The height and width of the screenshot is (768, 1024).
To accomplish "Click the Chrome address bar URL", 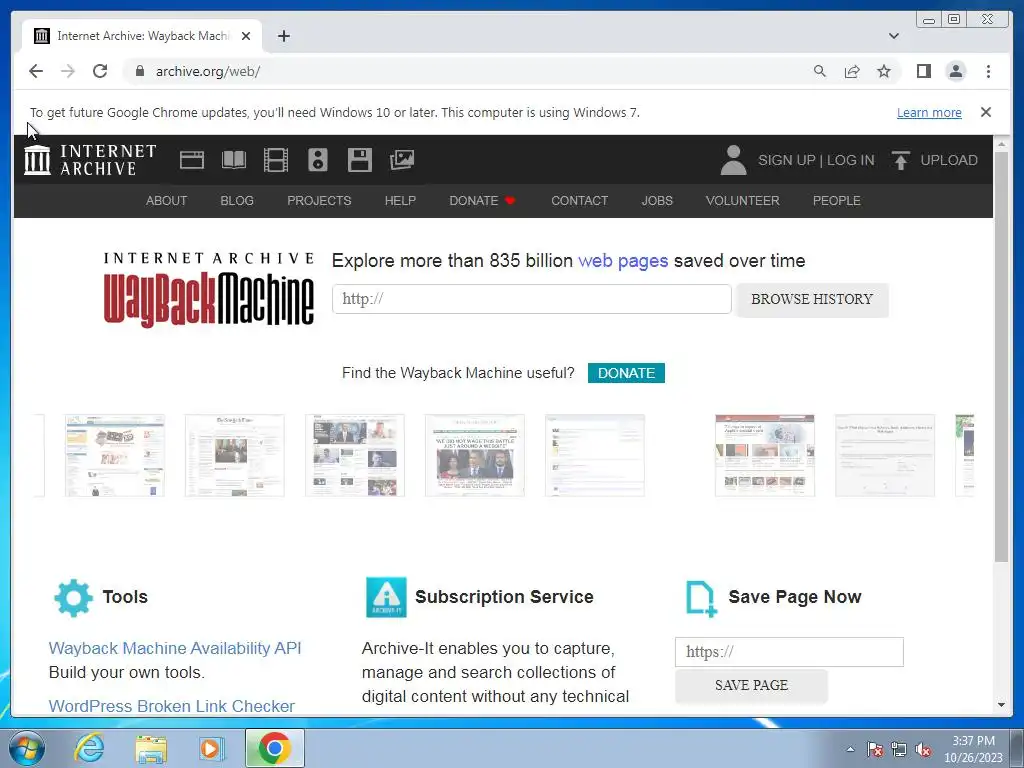I will click(x=208, y=71).
